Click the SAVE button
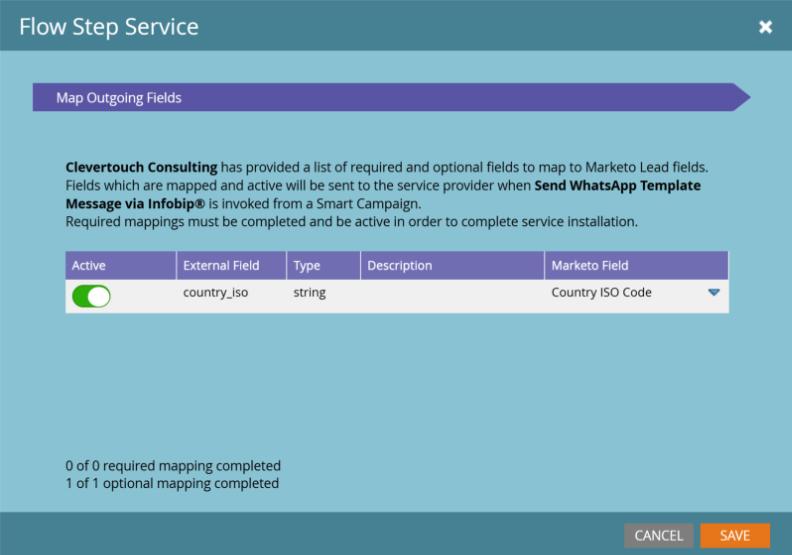 coord(735,535)
